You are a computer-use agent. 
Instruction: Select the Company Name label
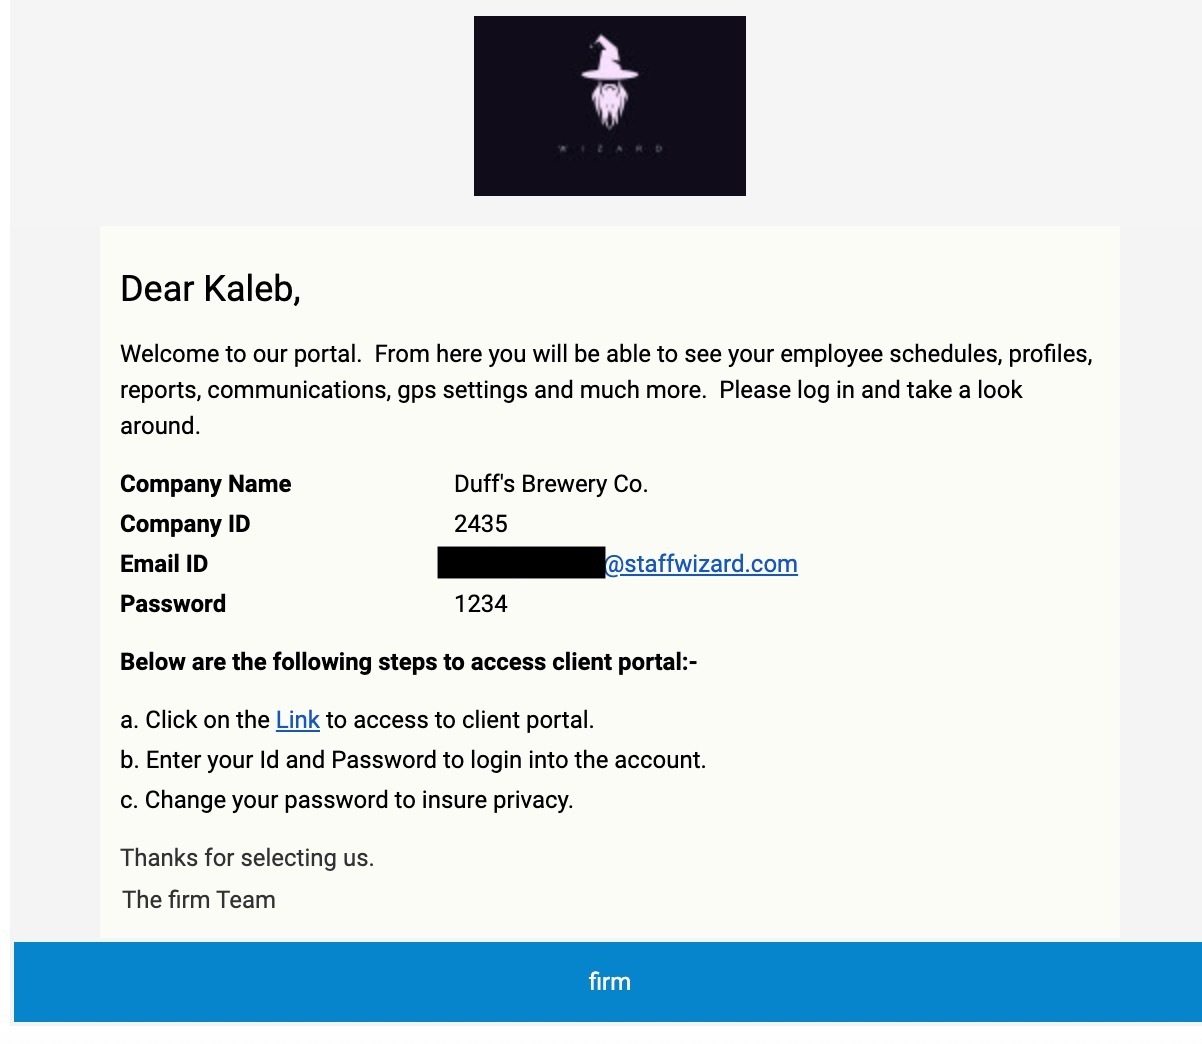pyautogui.click(x=205, y=484)
